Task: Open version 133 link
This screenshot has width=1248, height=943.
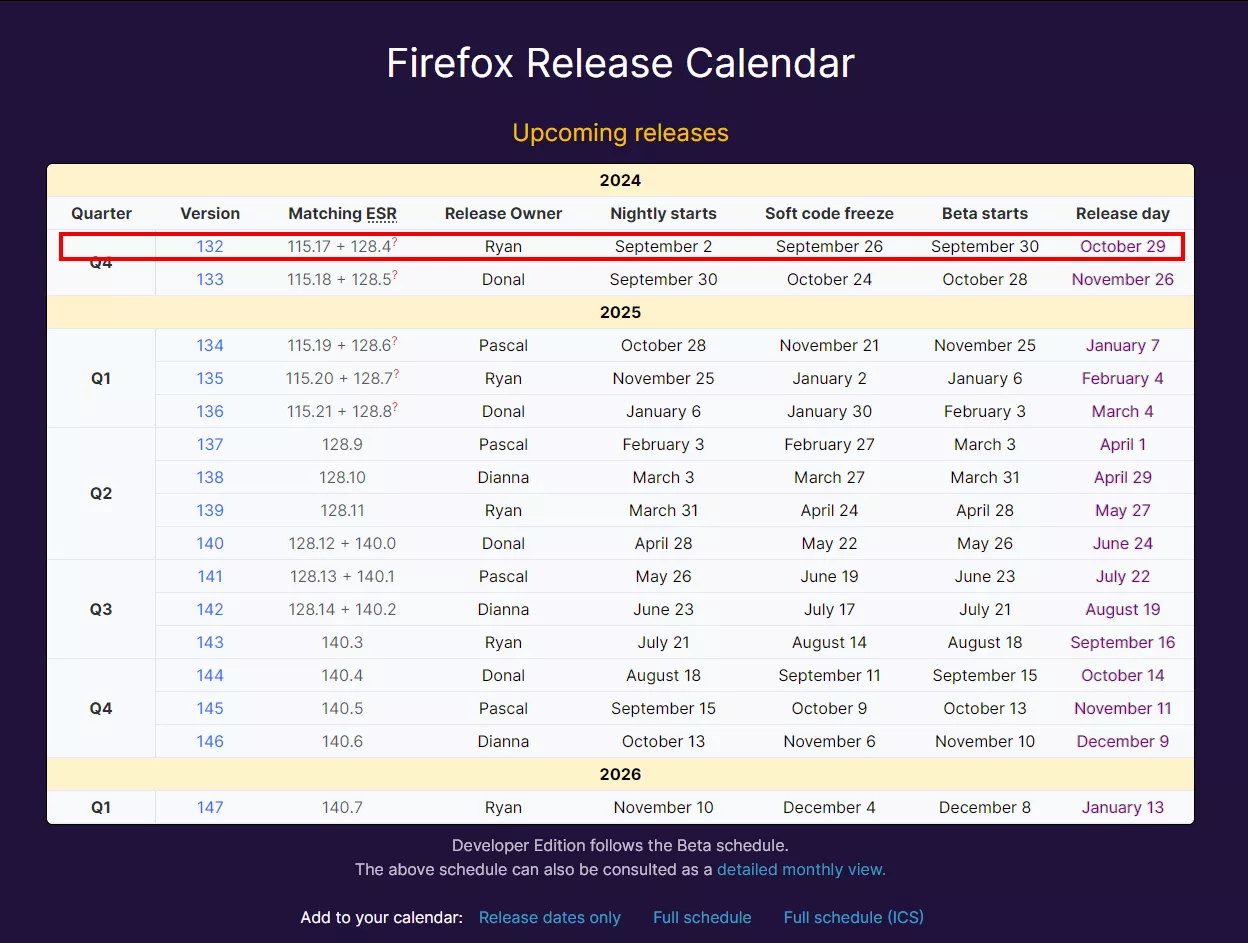Action: pos(210,279)
